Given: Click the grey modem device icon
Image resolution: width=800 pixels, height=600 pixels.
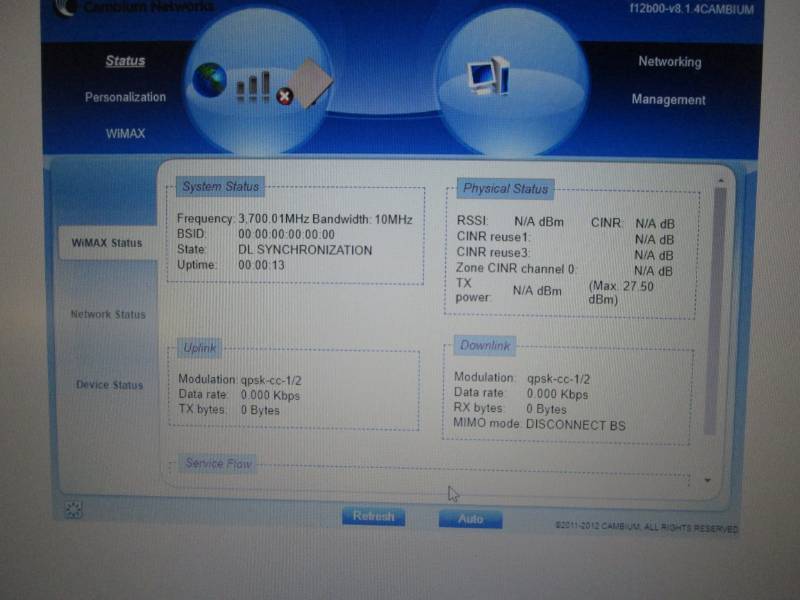Looking at the screenshot, I should (309, 83).
